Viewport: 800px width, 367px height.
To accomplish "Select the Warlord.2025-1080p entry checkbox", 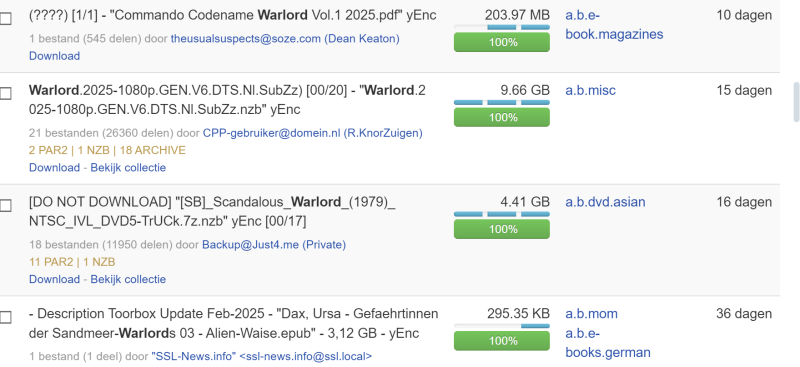I will [x=5, y=93].
